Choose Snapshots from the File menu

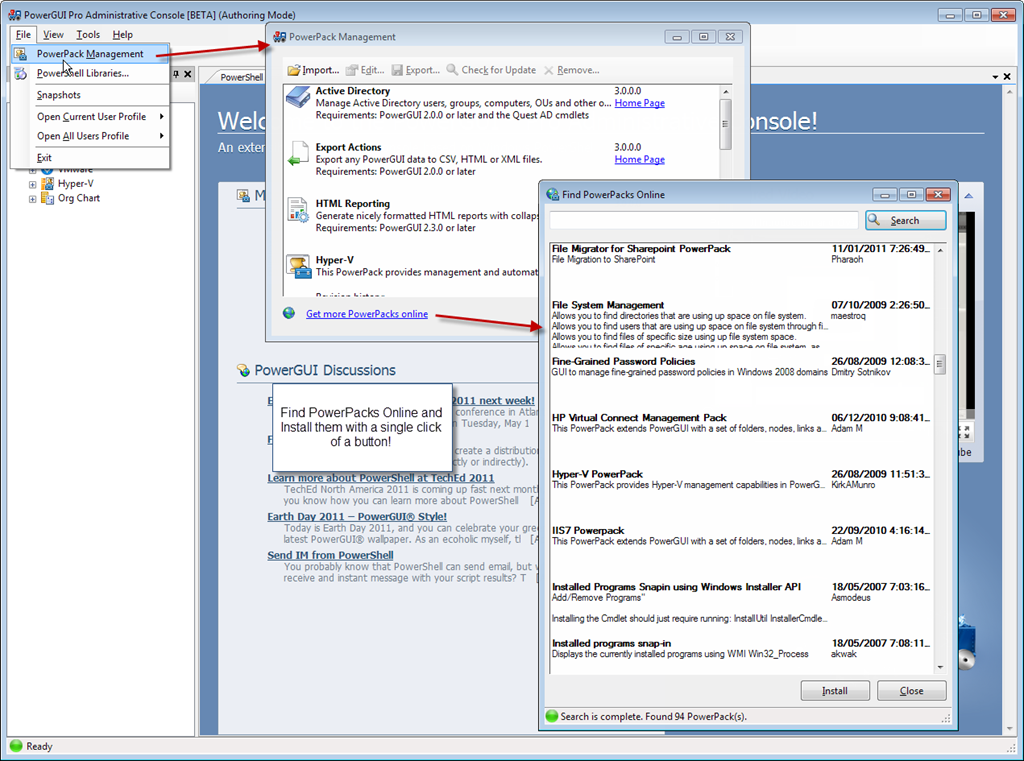tap(59, 95)
